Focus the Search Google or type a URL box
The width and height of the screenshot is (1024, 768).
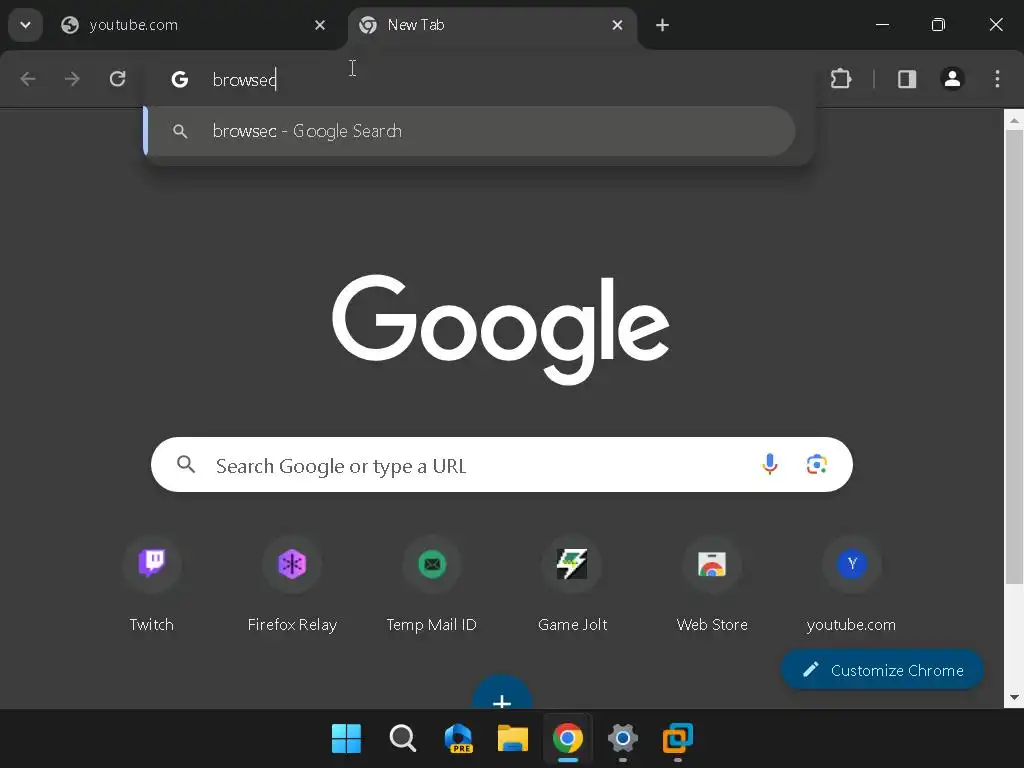click(x=502, y=465)
